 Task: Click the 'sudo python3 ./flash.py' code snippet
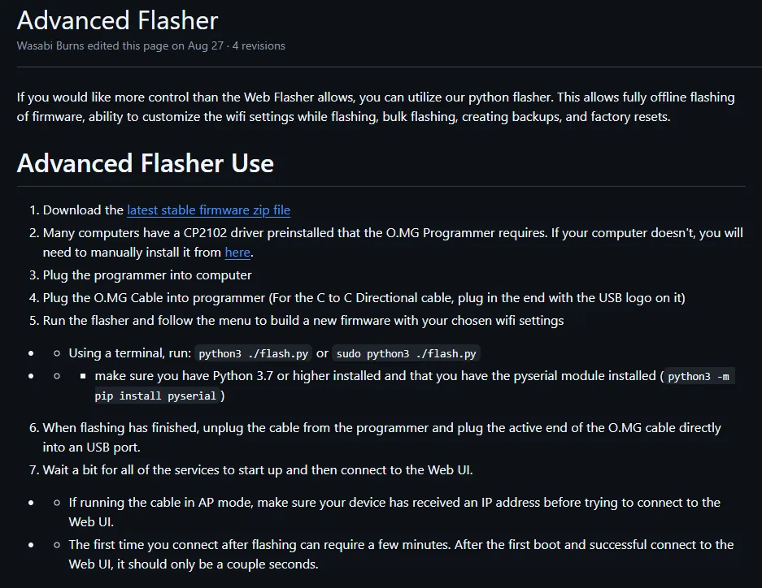tap(406, 353)
